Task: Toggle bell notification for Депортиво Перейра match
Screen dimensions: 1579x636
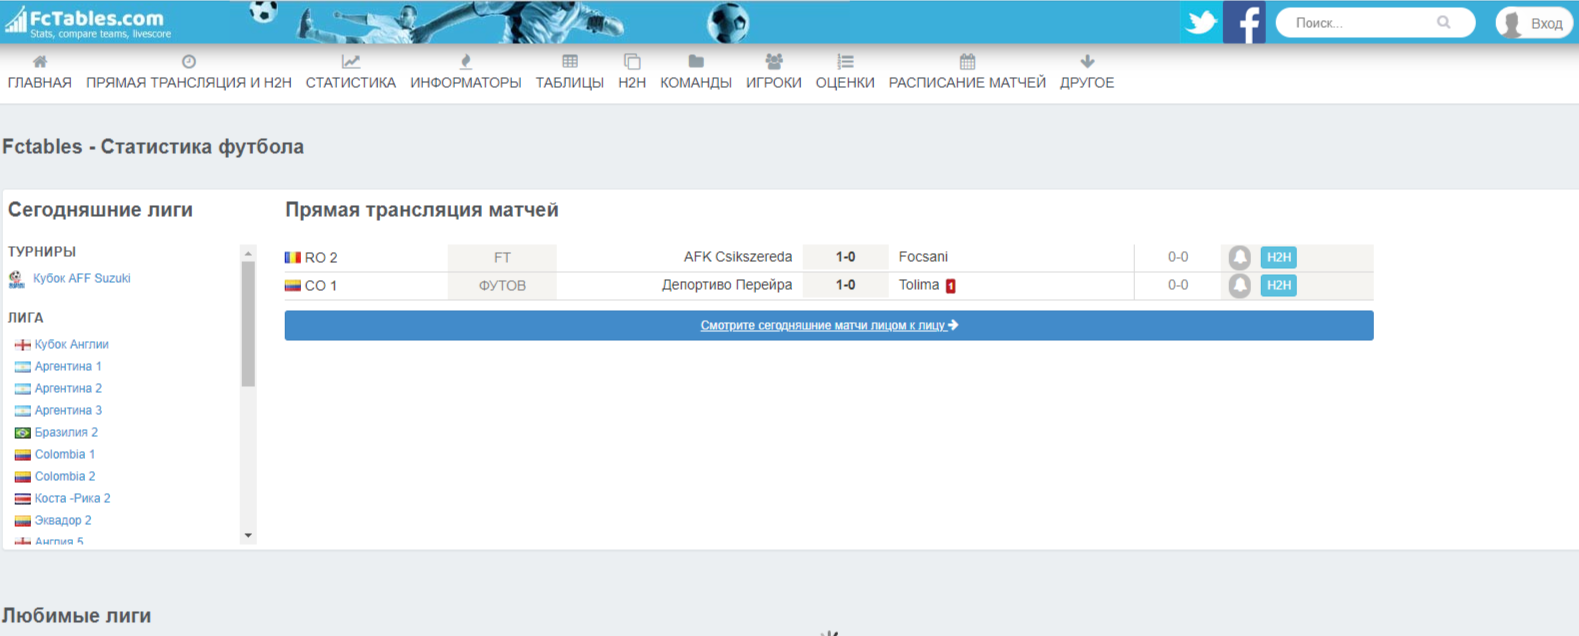Action: coord(1239,285)
